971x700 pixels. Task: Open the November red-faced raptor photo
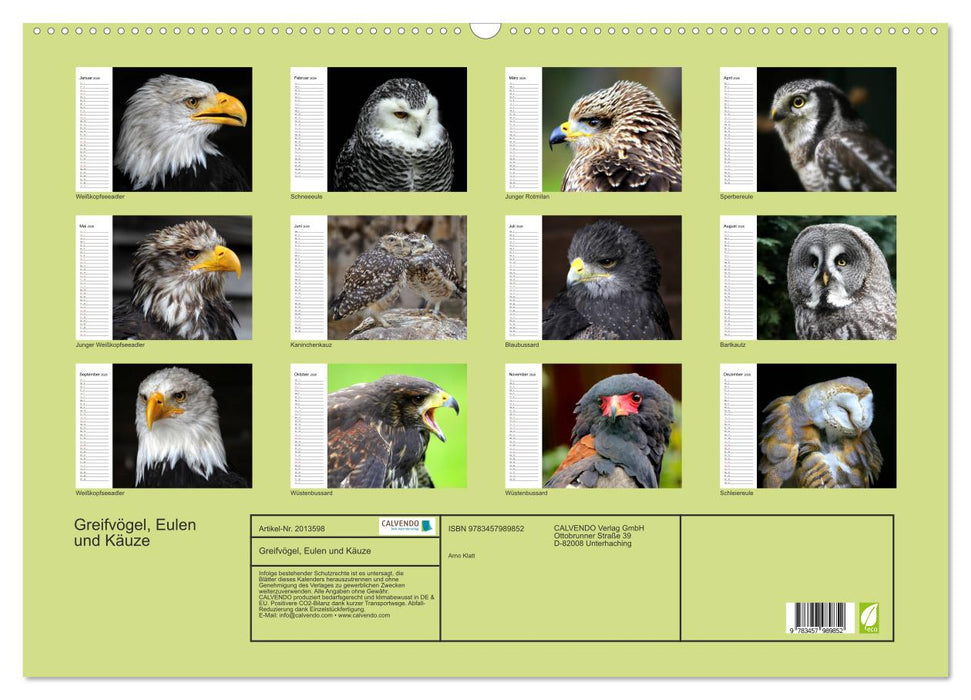(x=611, y=426)
